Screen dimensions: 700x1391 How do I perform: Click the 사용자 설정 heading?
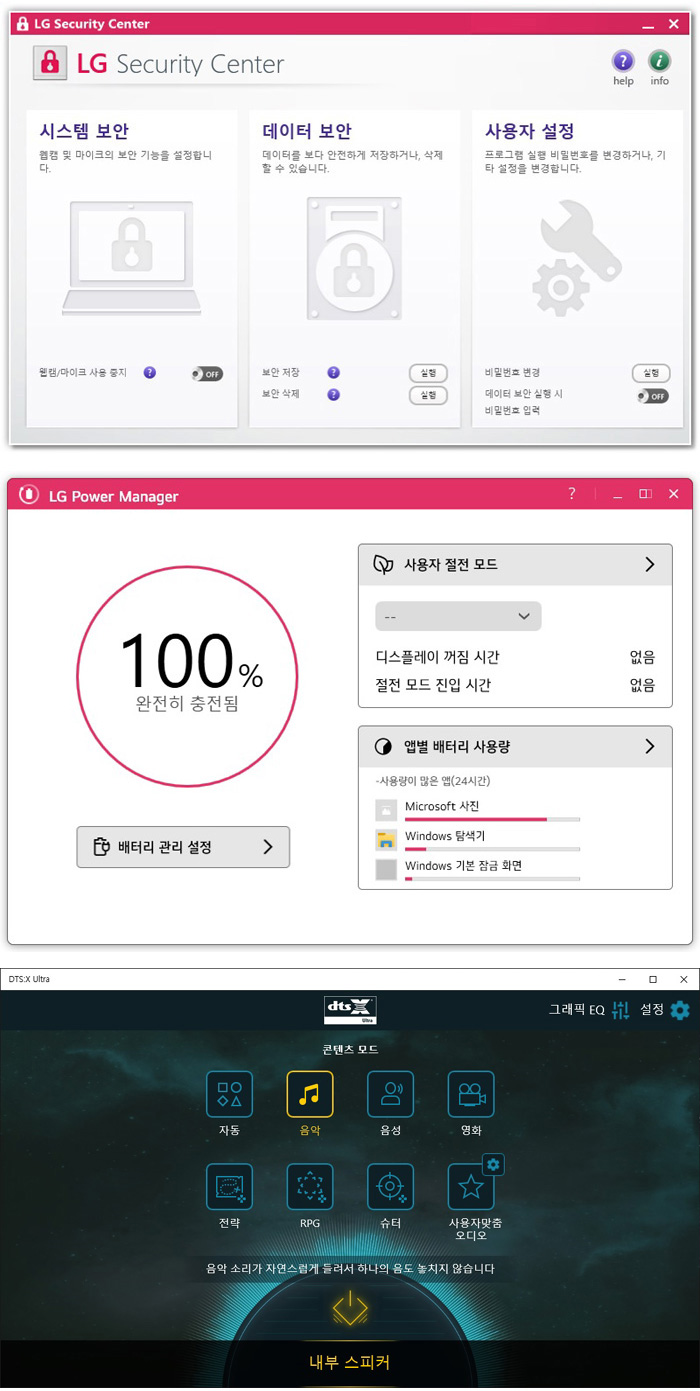(530, 131)
